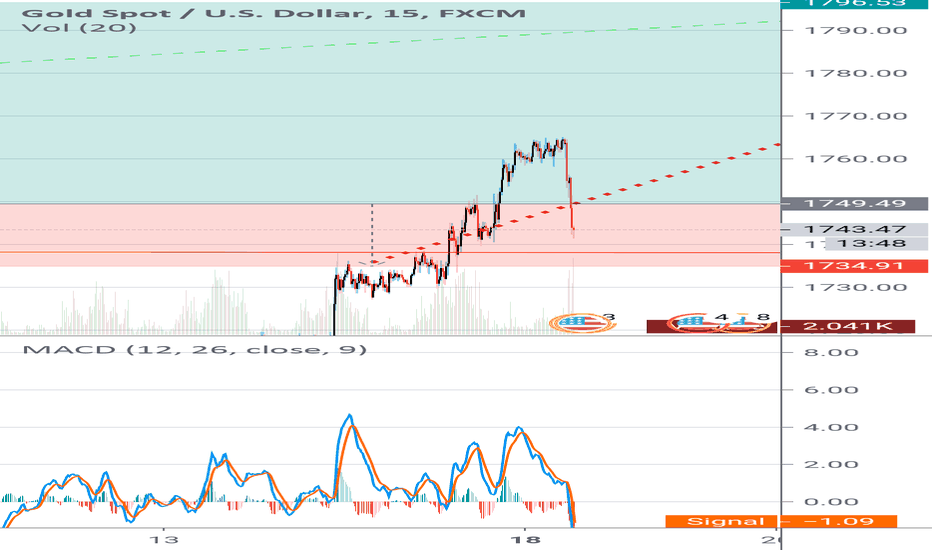Click the 1760.00 price axis label
Screen dimensions: 932x550
tap(856, 159)
